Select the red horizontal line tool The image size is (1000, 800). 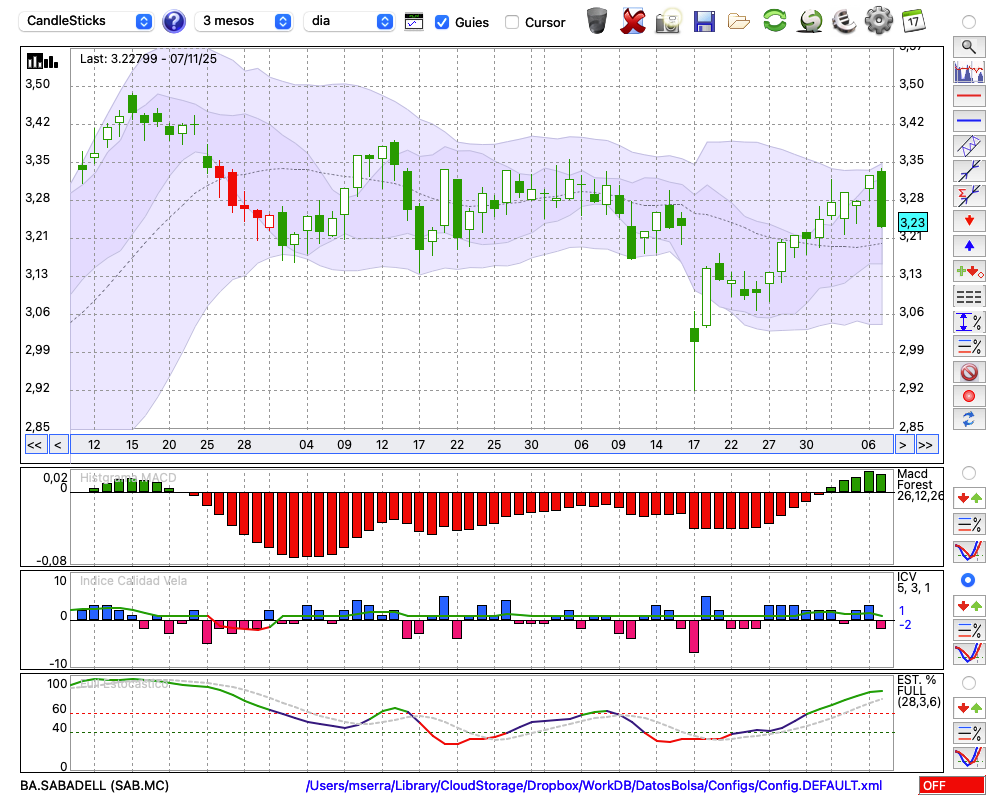968,97
